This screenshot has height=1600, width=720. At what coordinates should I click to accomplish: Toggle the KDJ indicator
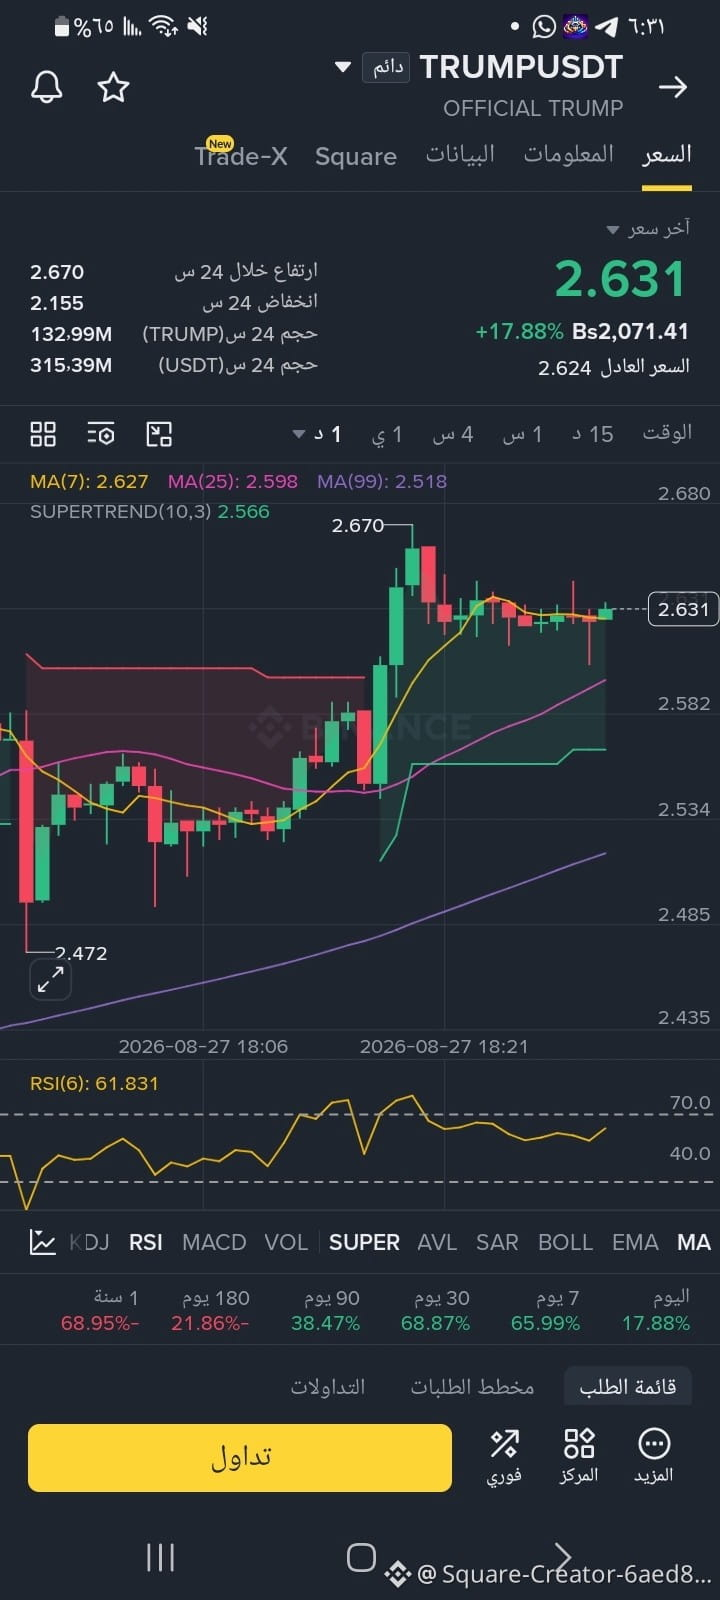click(x=89, y=1242)
